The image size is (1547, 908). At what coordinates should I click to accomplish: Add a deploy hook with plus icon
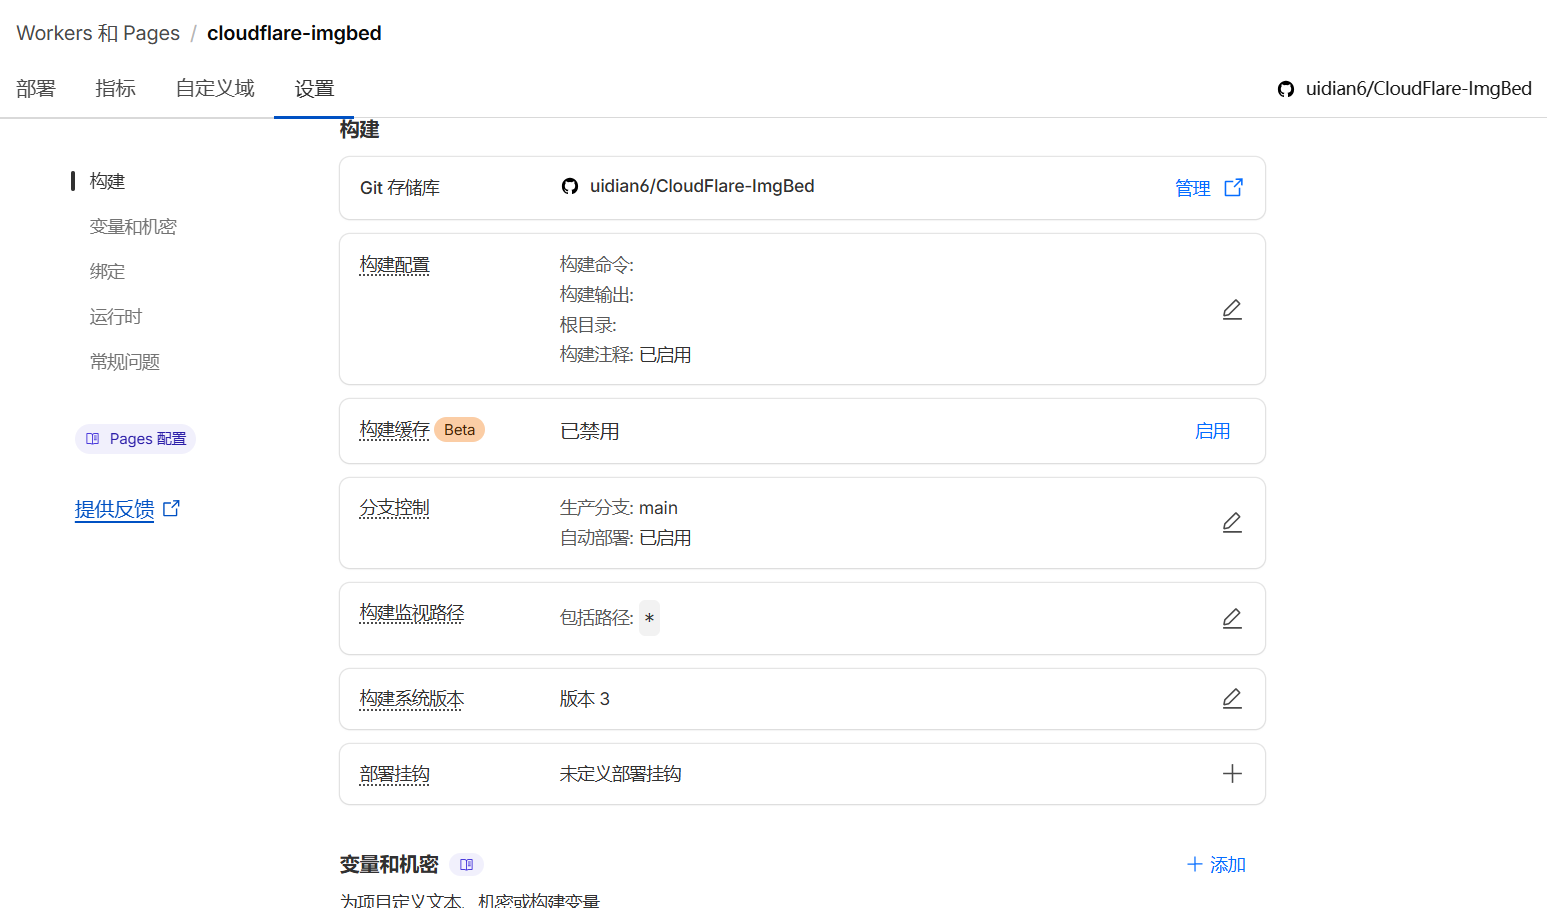tap(1232, 774)
